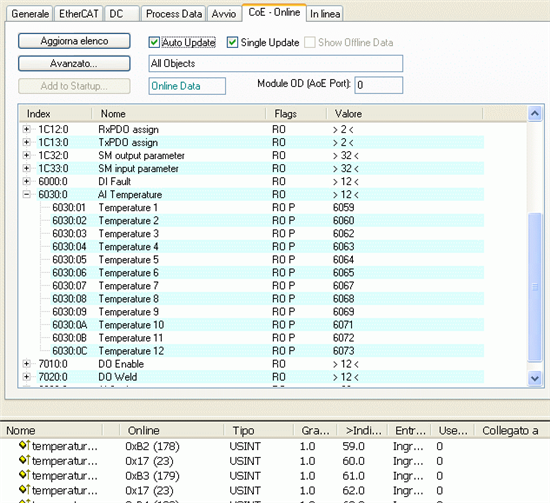The width and height of the screenshot is (550, 503).
Task: Select the Temperature 7 row 6030:07
Action: pos(261,286)
